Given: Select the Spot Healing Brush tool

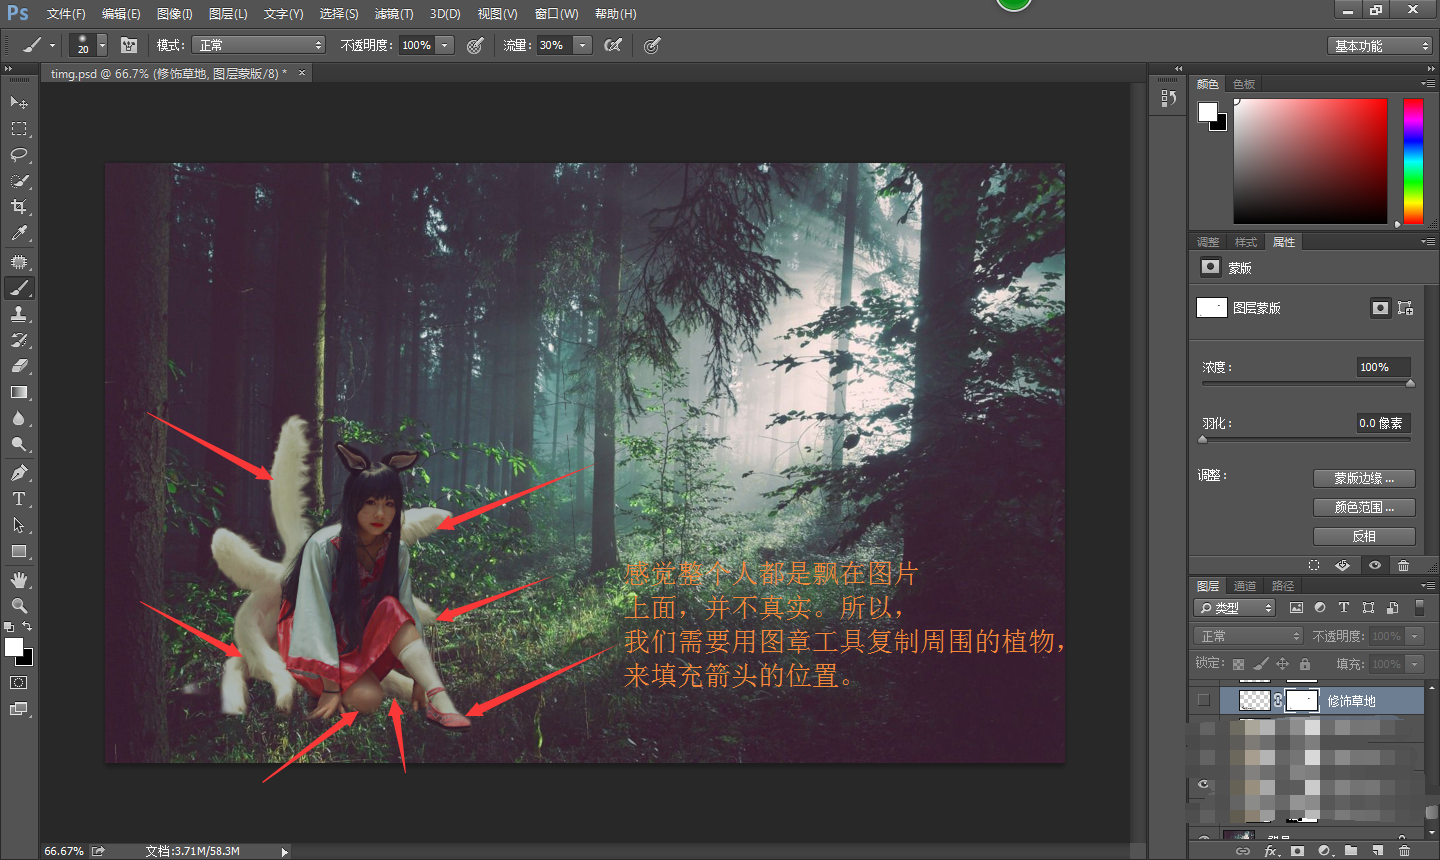Looking at the screenshot, I should coord(19,262).
